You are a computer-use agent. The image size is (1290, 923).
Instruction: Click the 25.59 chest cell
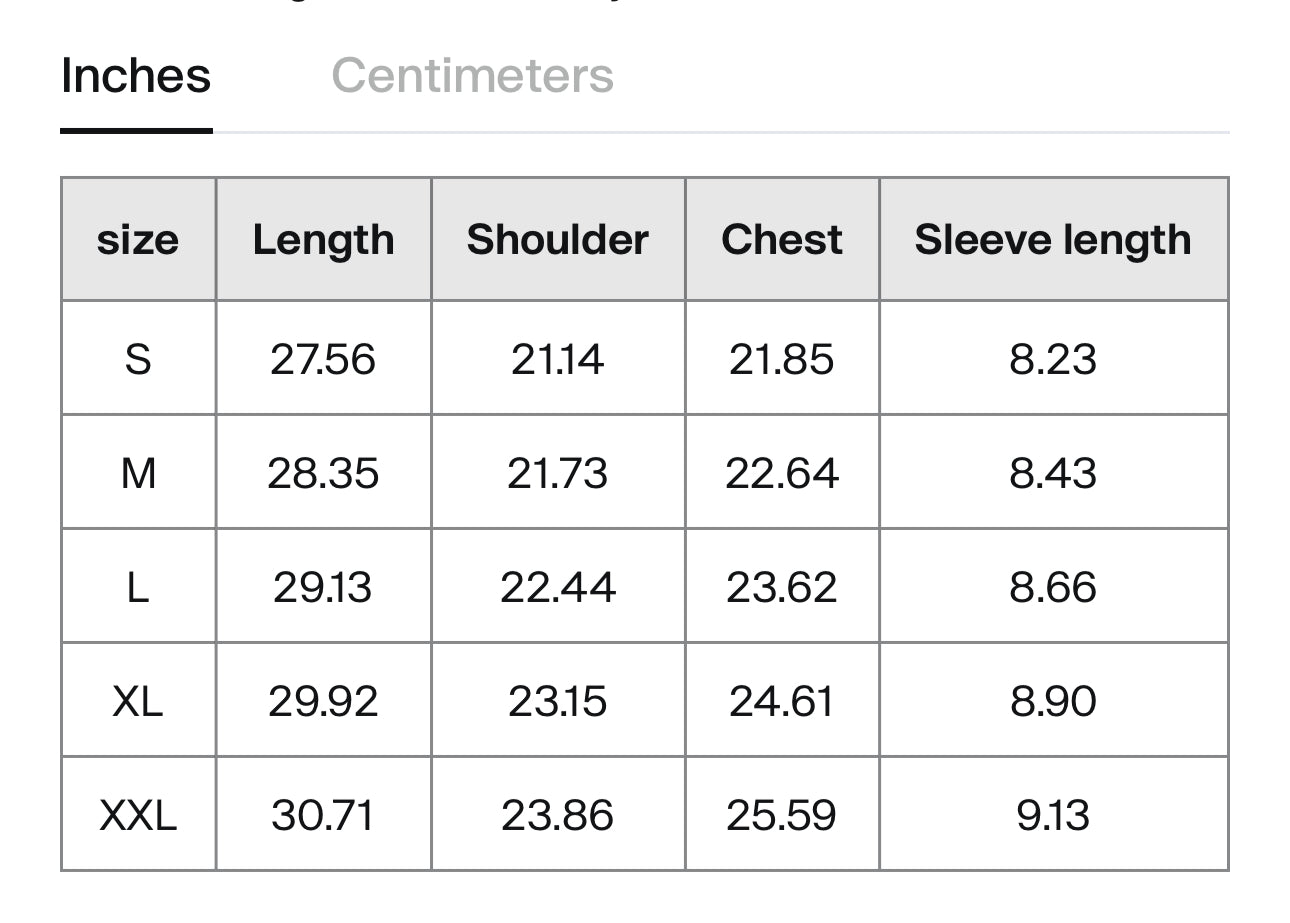tap(781, 815)
